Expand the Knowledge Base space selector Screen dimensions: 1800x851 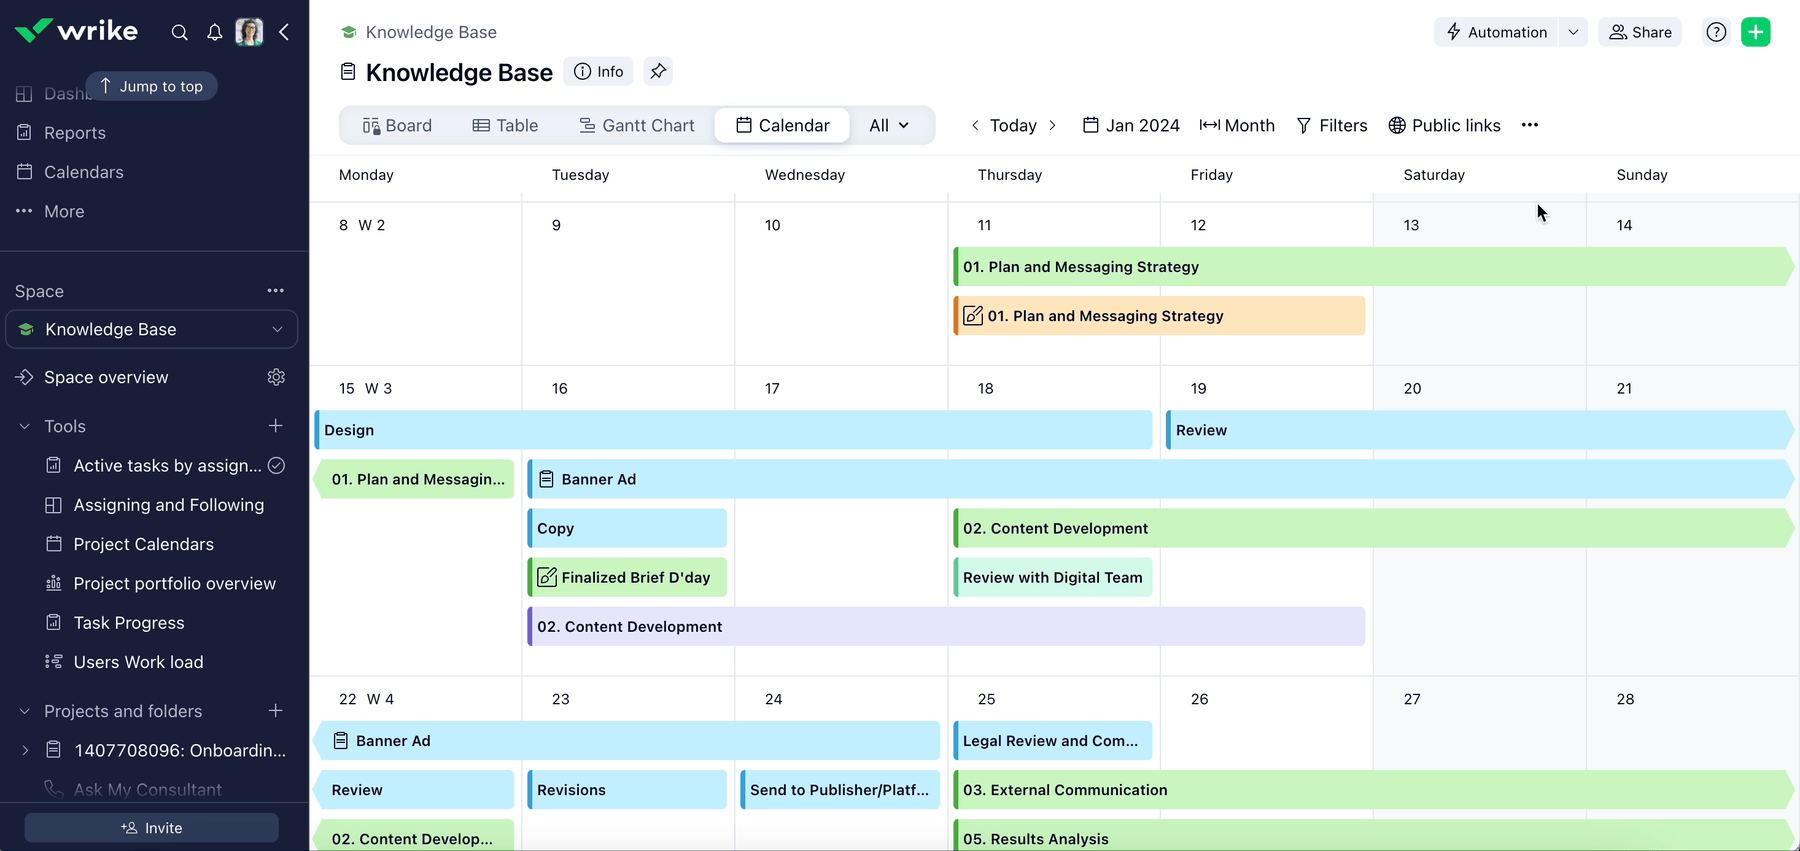(x=277, y=329)
